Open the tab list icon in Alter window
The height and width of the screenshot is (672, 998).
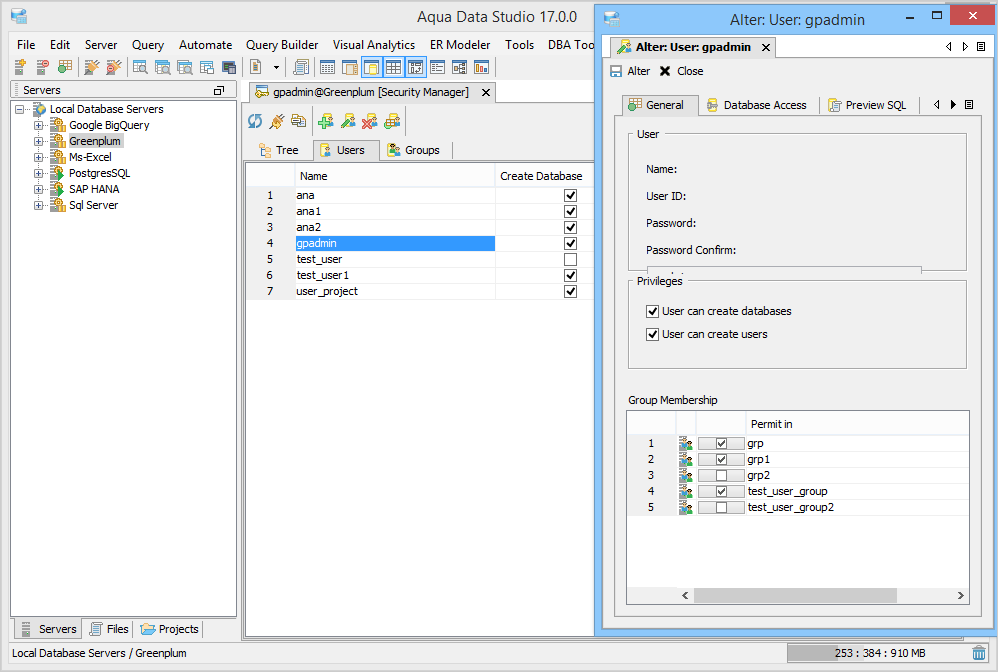981,46
